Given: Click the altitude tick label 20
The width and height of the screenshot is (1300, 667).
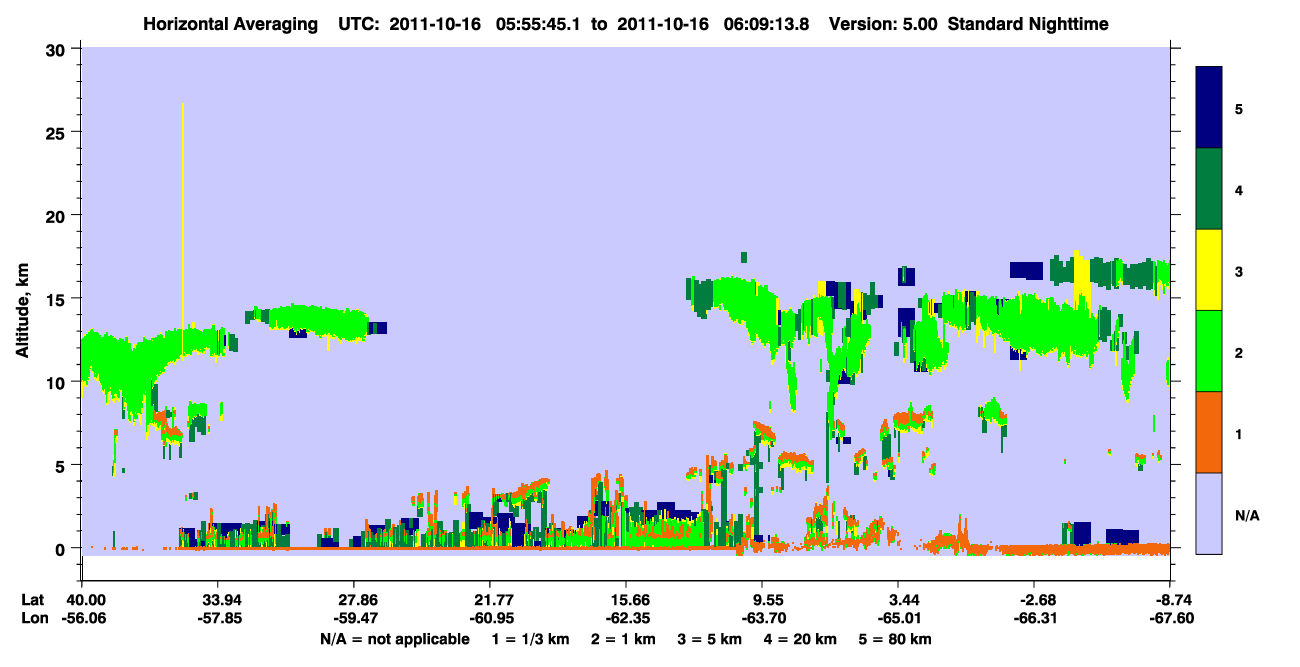Looking at the screenshot, I should point(58,216).
